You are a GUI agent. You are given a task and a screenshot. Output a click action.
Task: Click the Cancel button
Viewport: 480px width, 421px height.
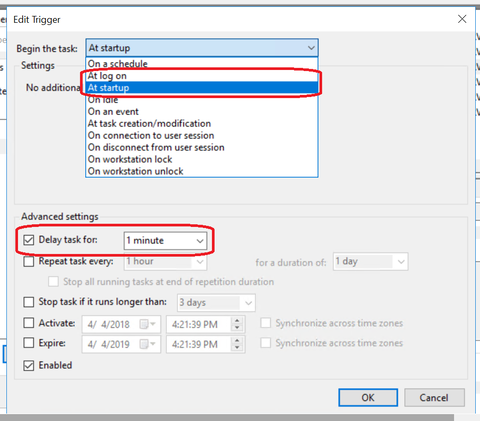tap(434, 397)
